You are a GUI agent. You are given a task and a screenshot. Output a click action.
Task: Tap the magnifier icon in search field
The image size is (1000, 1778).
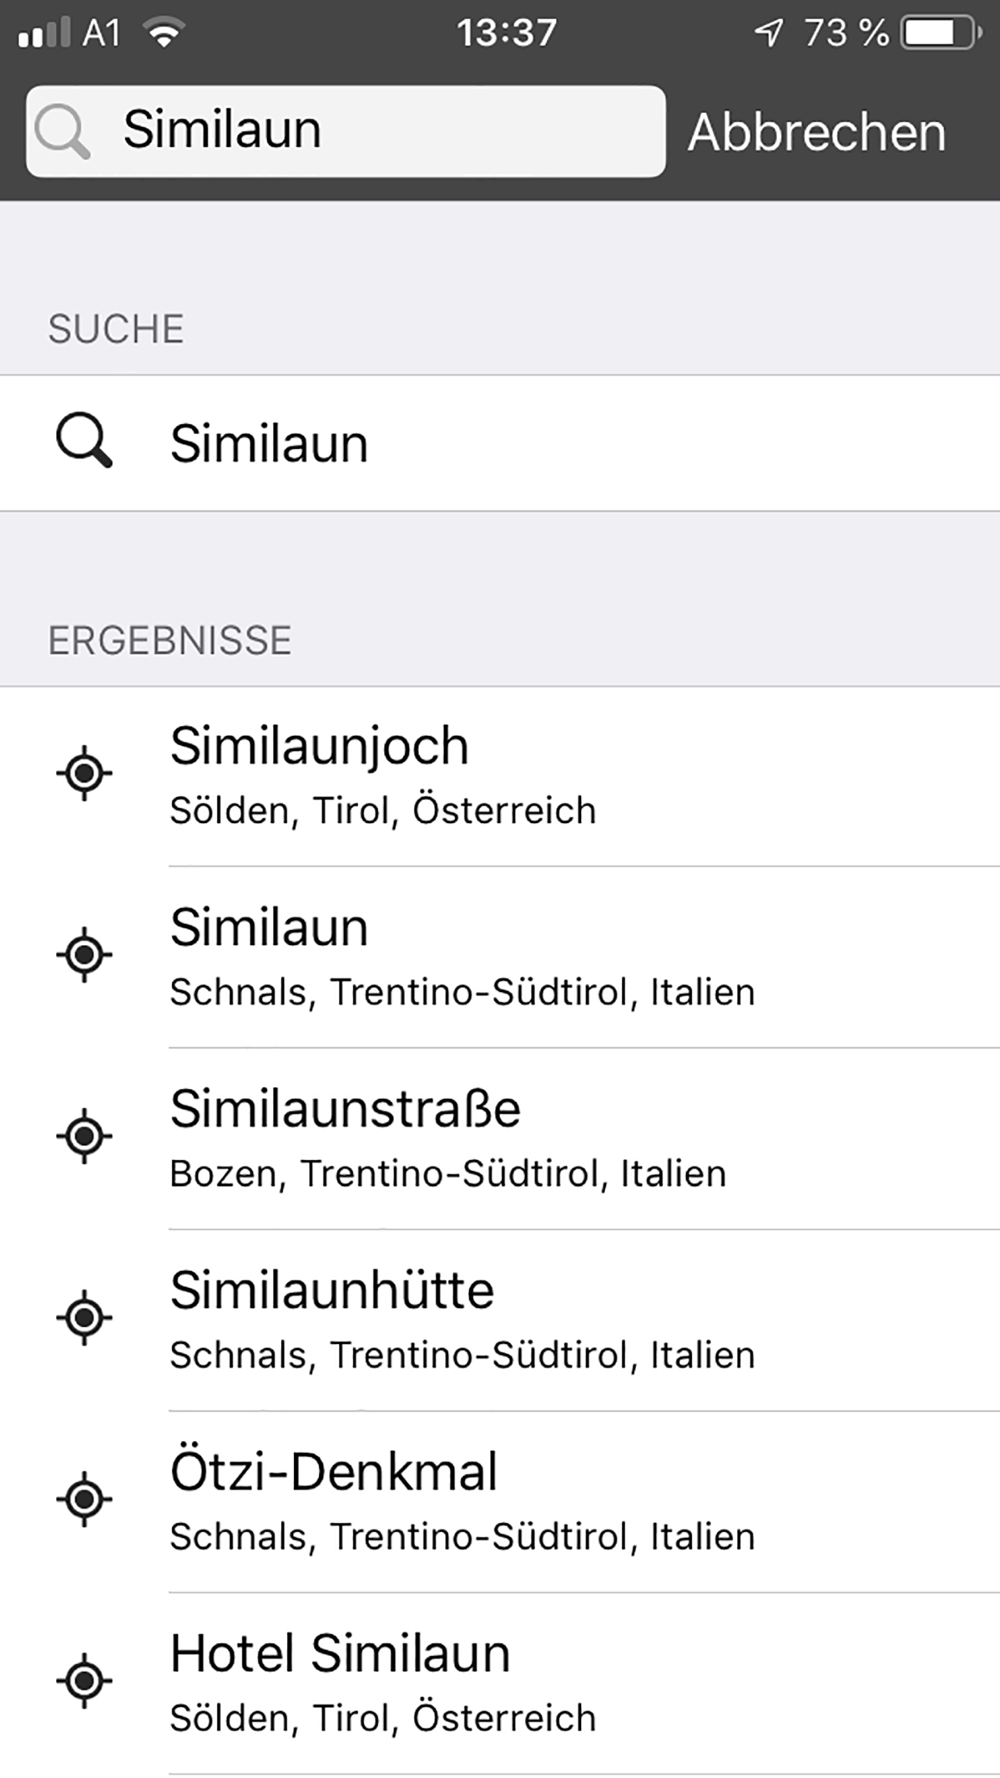pos(62,132)
